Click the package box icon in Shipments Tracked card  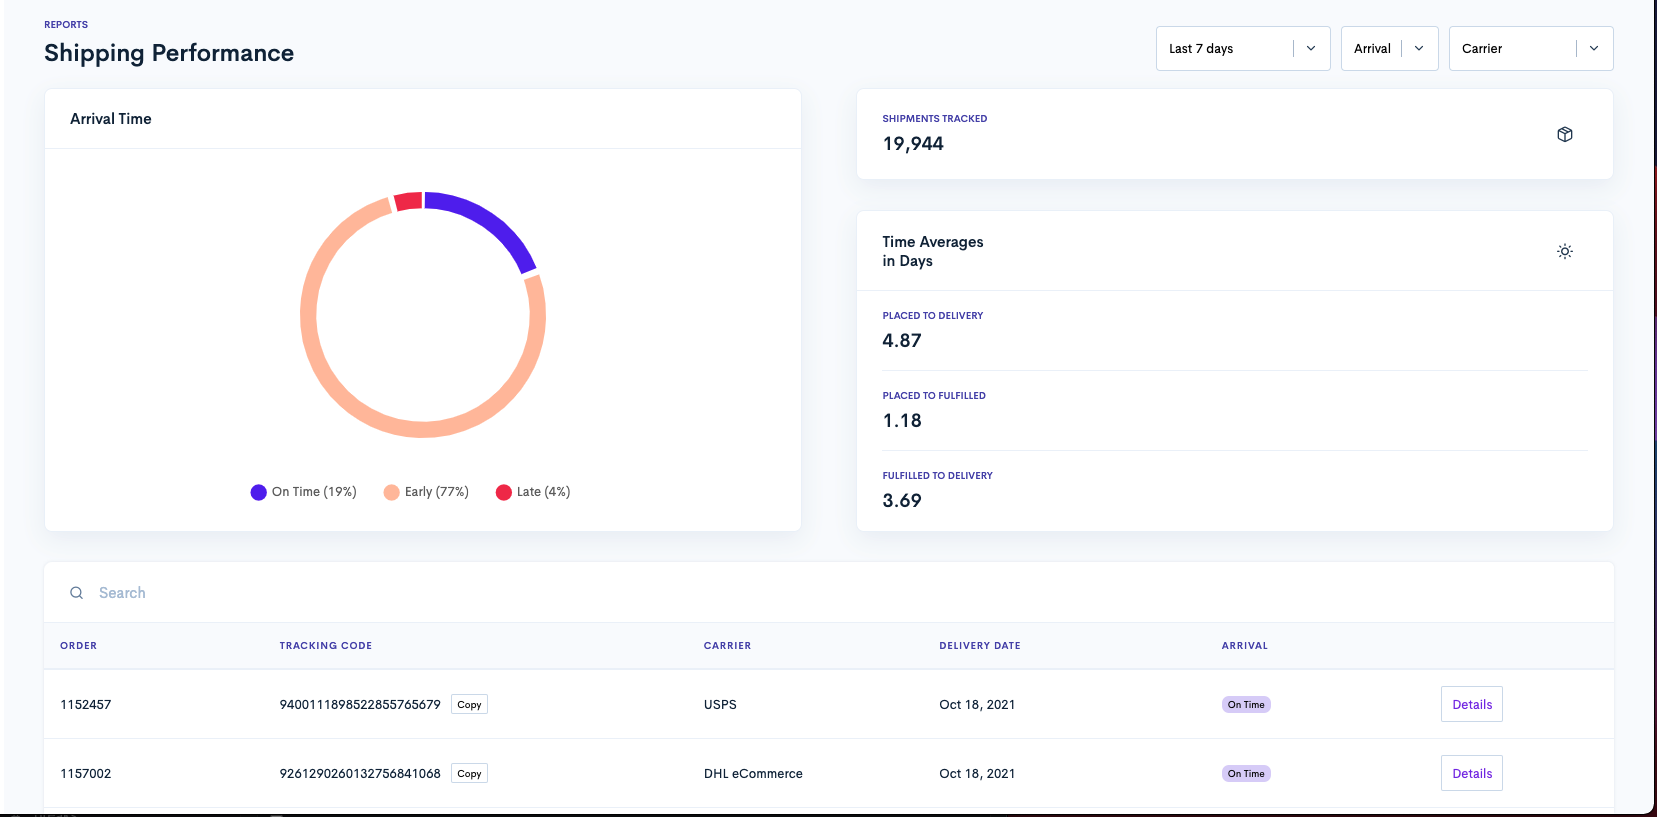click(x=1565, y=134)
